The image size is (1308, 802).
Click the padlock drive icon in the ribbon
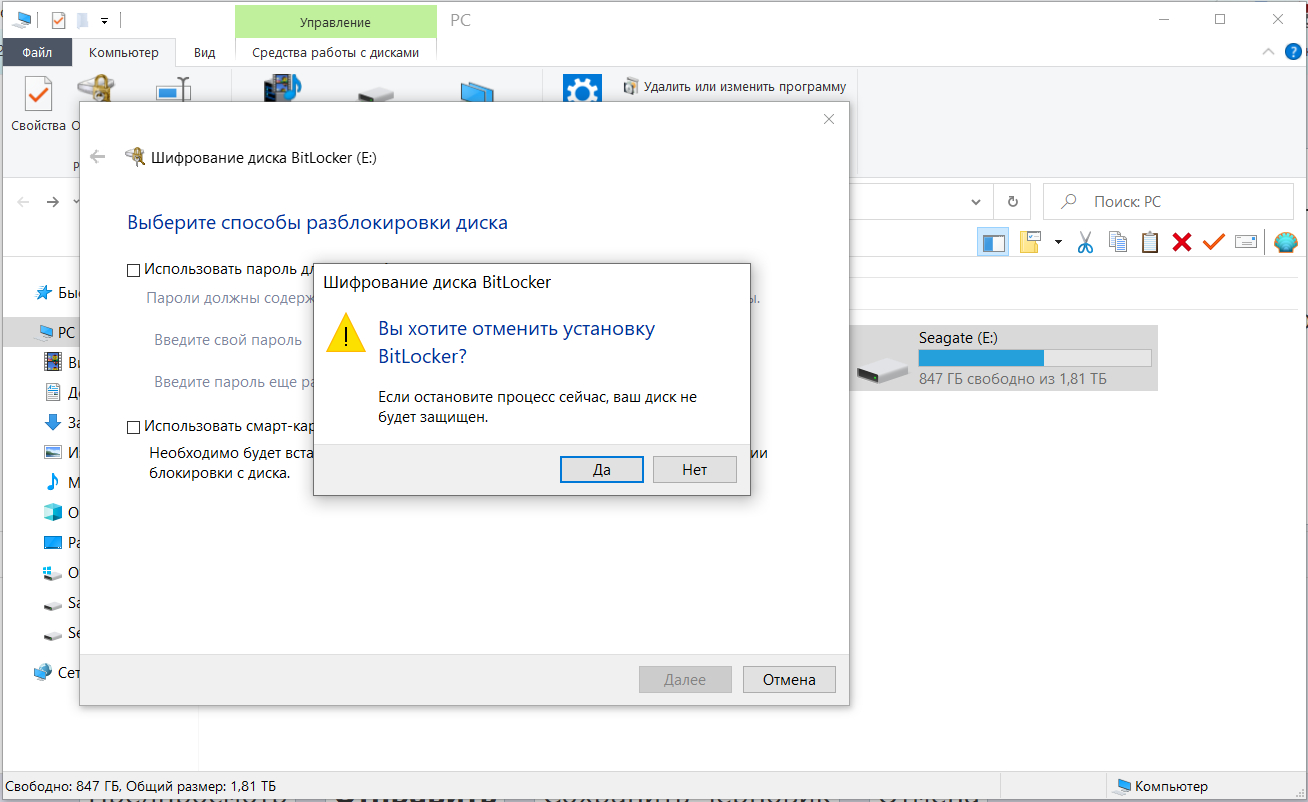[x=96, y=89]
